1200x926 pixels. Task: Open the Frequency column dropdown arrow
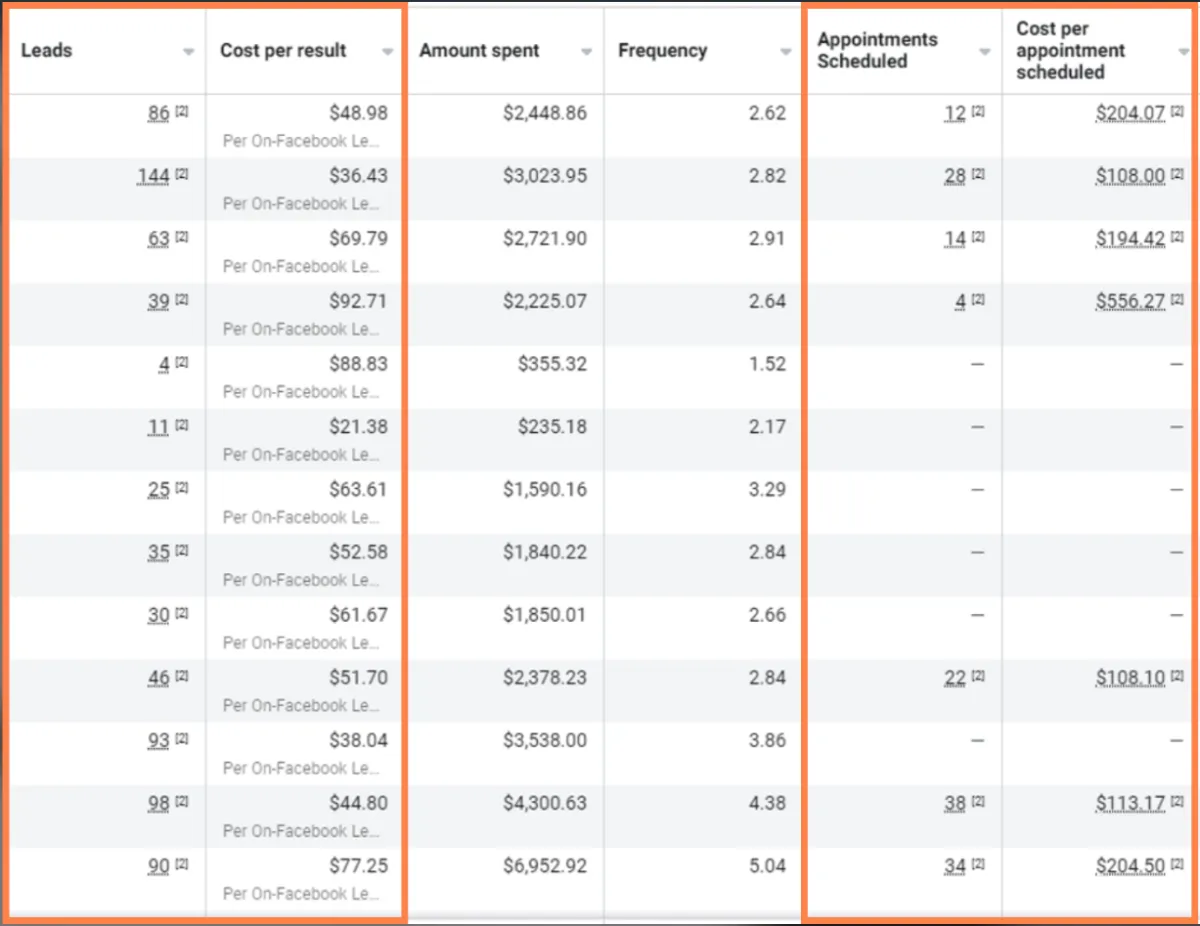pos(786,52)
